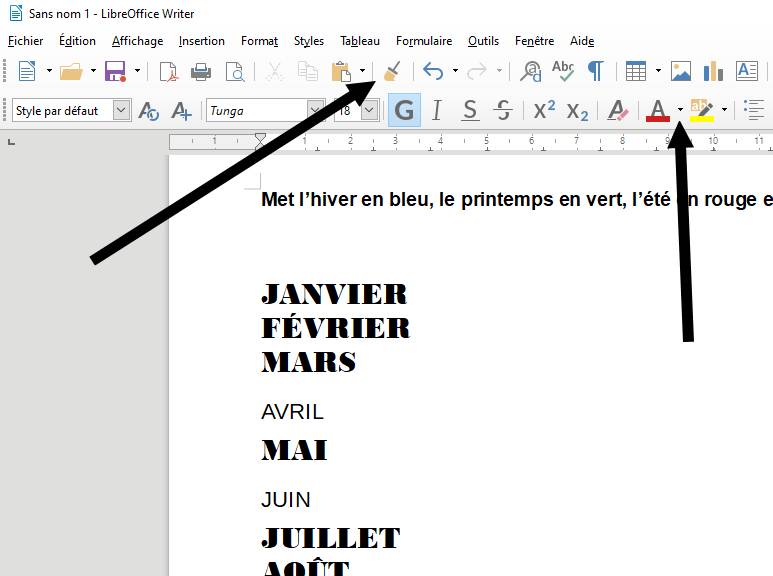Open the Tunga font name dropdown
773x576 pixels.
pos(316,110)
